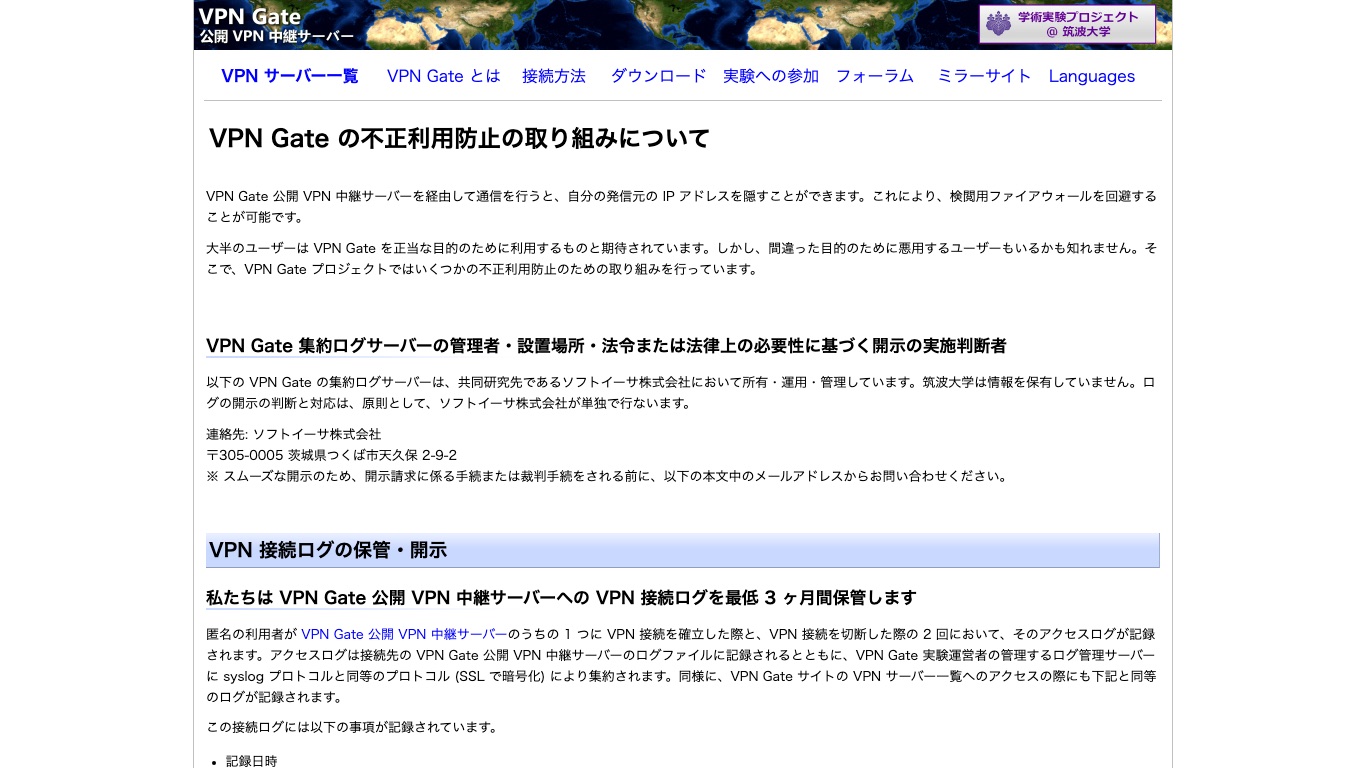This screenshot has height=768, width=1366.
Task: Visit the 実験への参加 page
Action: tap(771, 76)
